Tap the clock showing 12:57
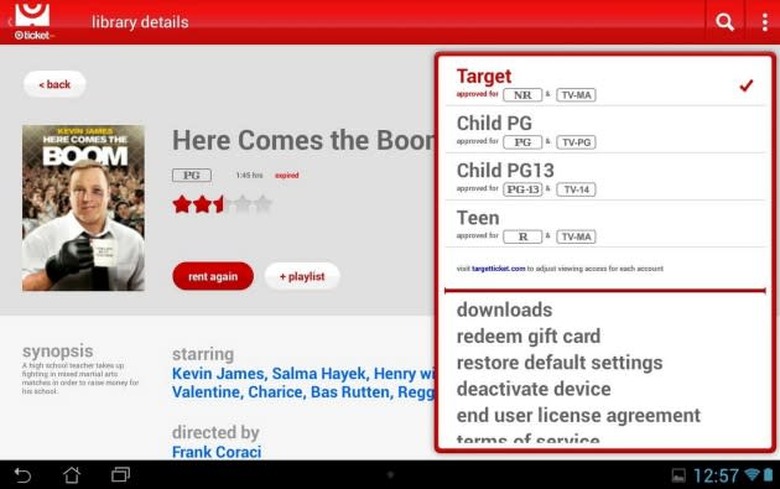 716,475
